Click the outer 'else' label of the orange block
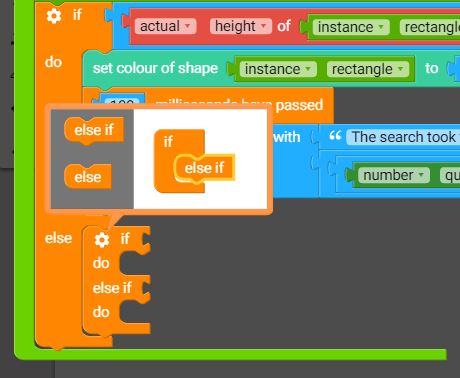 (58, 238)
